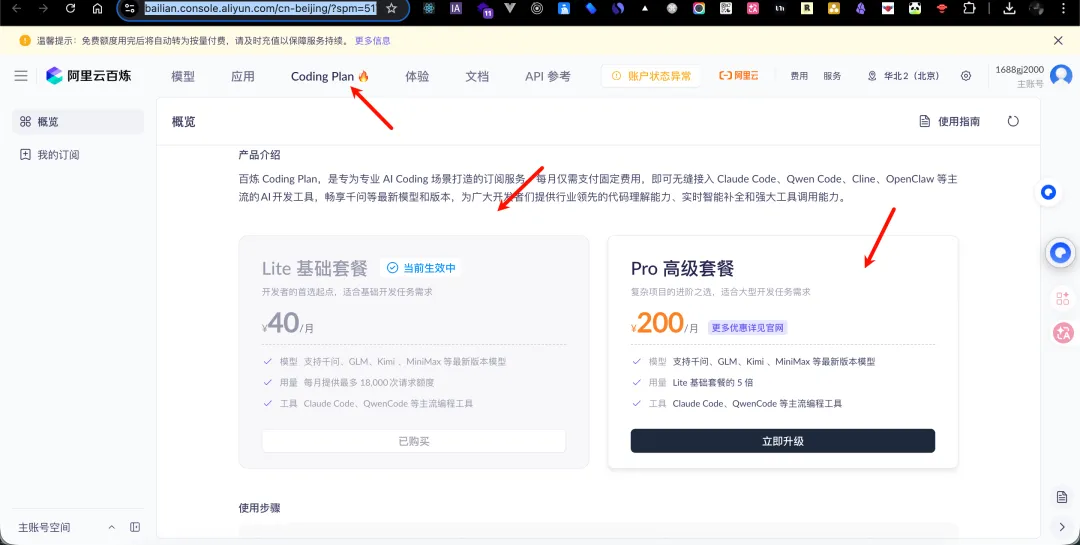This screenshot has width=1080, height=545.
Task: Open the pink grid-sparkle floating icon
Action: (x=1063, y=298)
